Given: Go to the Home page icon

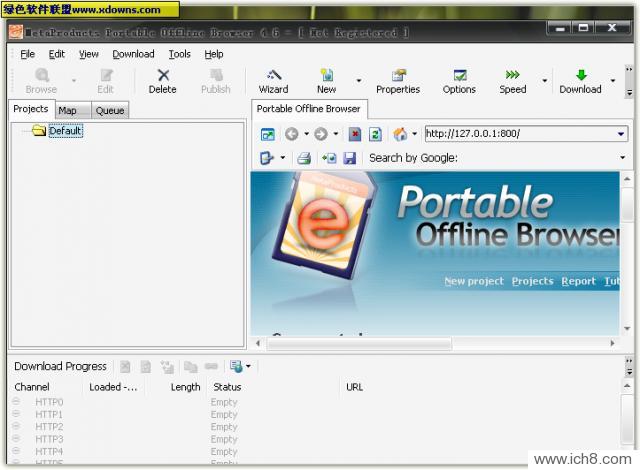Looking at the screenshot, I should [x=400, y=134].
